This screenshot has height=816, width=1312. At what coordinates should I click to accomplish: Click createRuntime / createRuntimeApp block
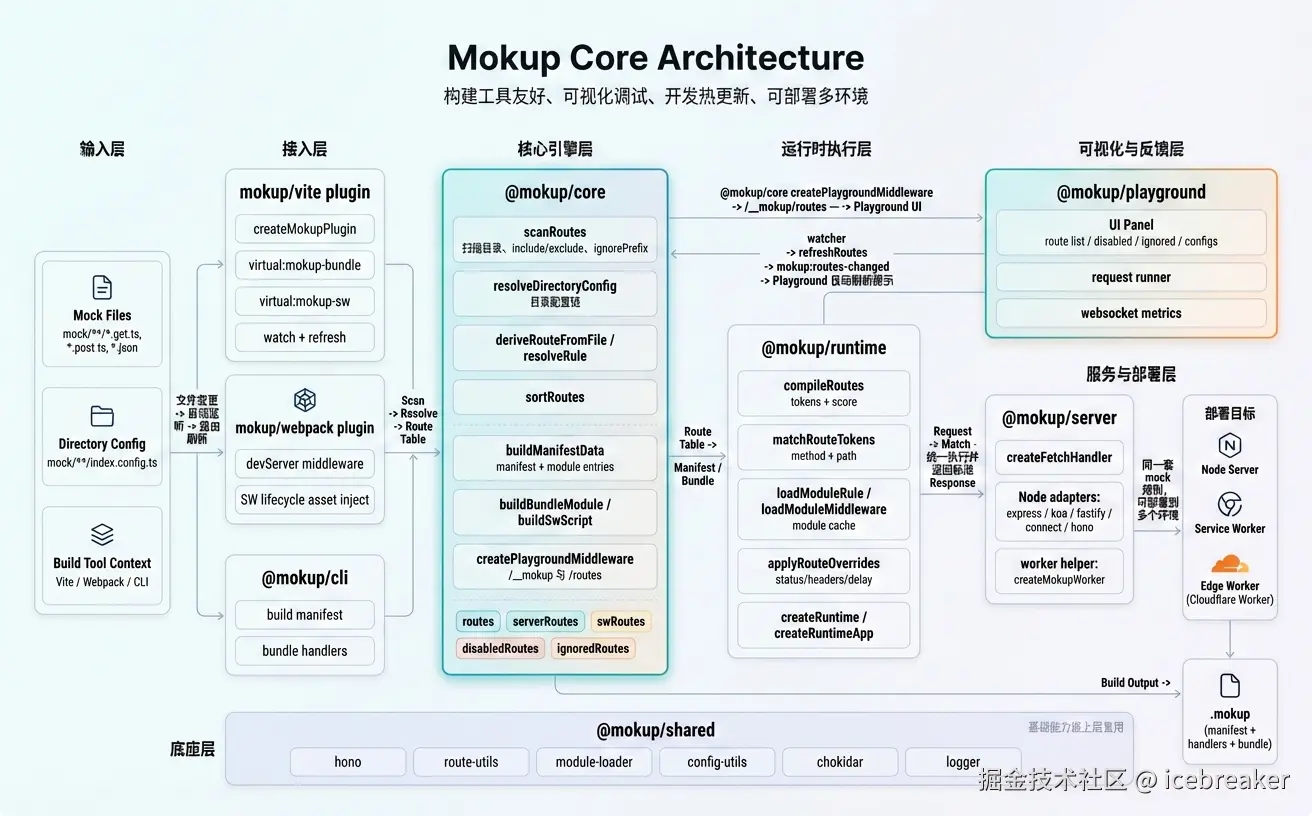[824, 625]
